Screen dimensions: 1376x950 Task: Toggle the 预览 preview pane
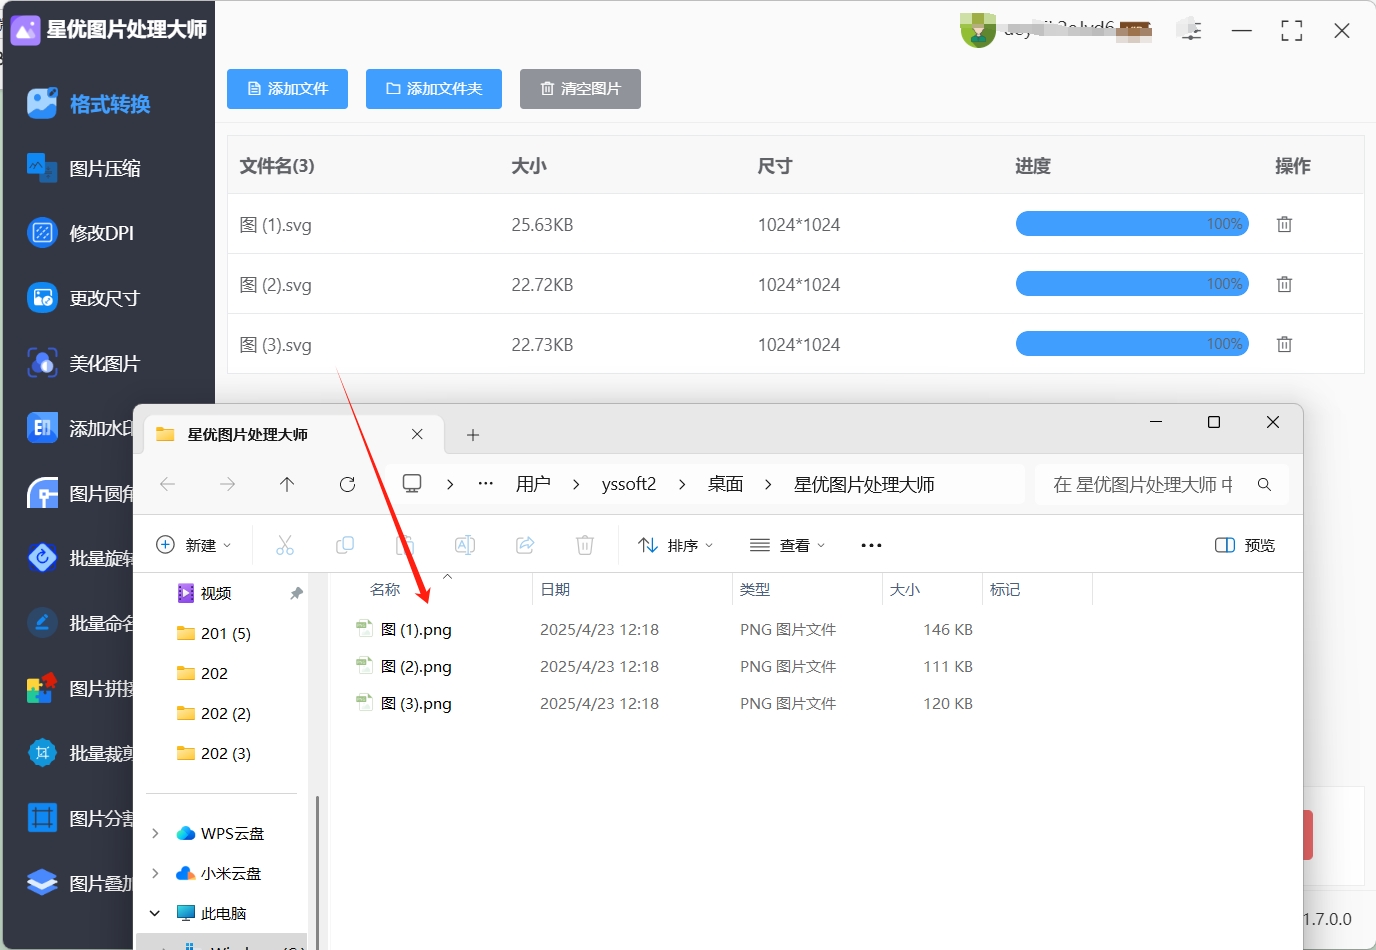coord(1245,545)
